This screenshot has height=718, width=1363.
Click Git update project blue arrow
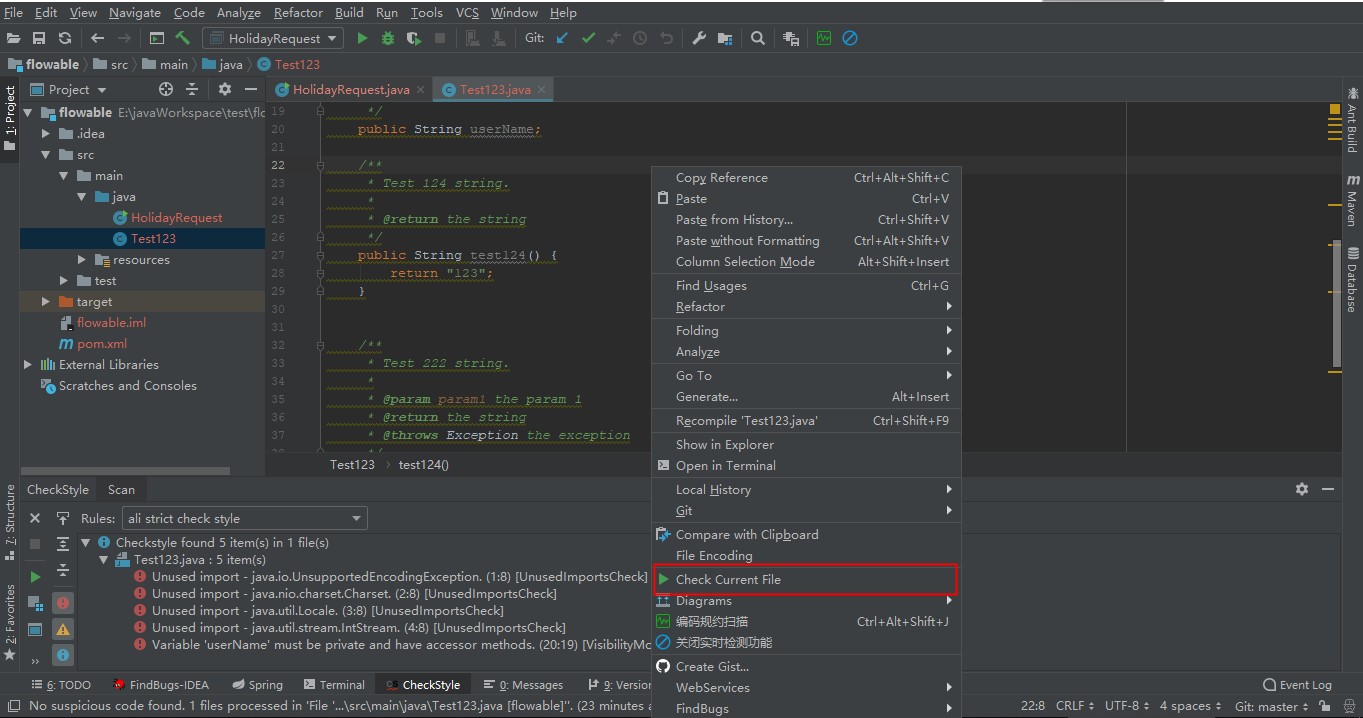(x=562, y=38)
